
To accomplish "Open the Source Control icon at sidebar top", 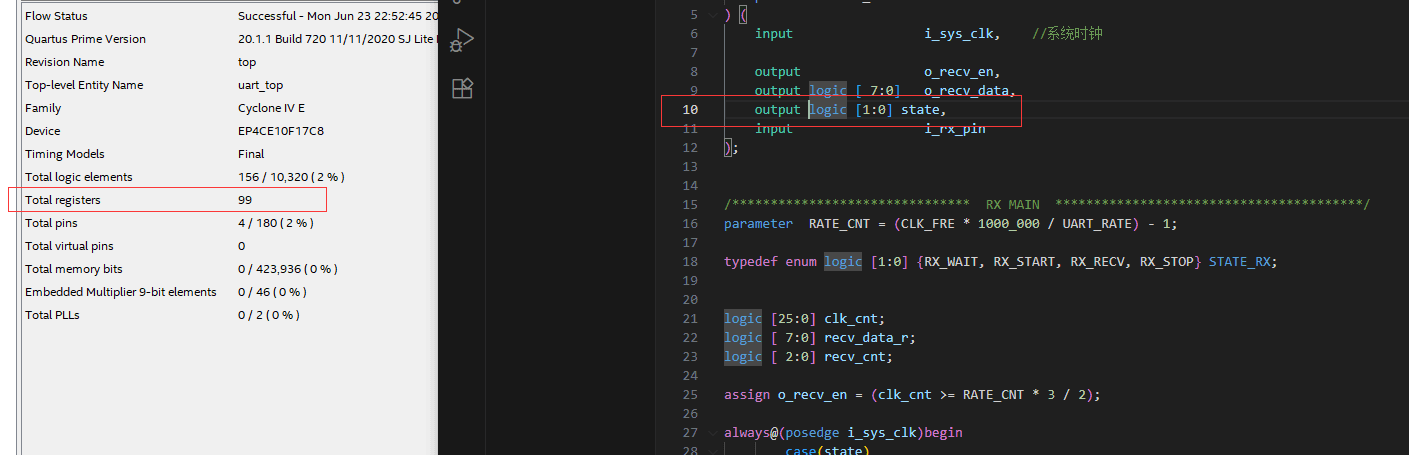I will tap(462, 4).
